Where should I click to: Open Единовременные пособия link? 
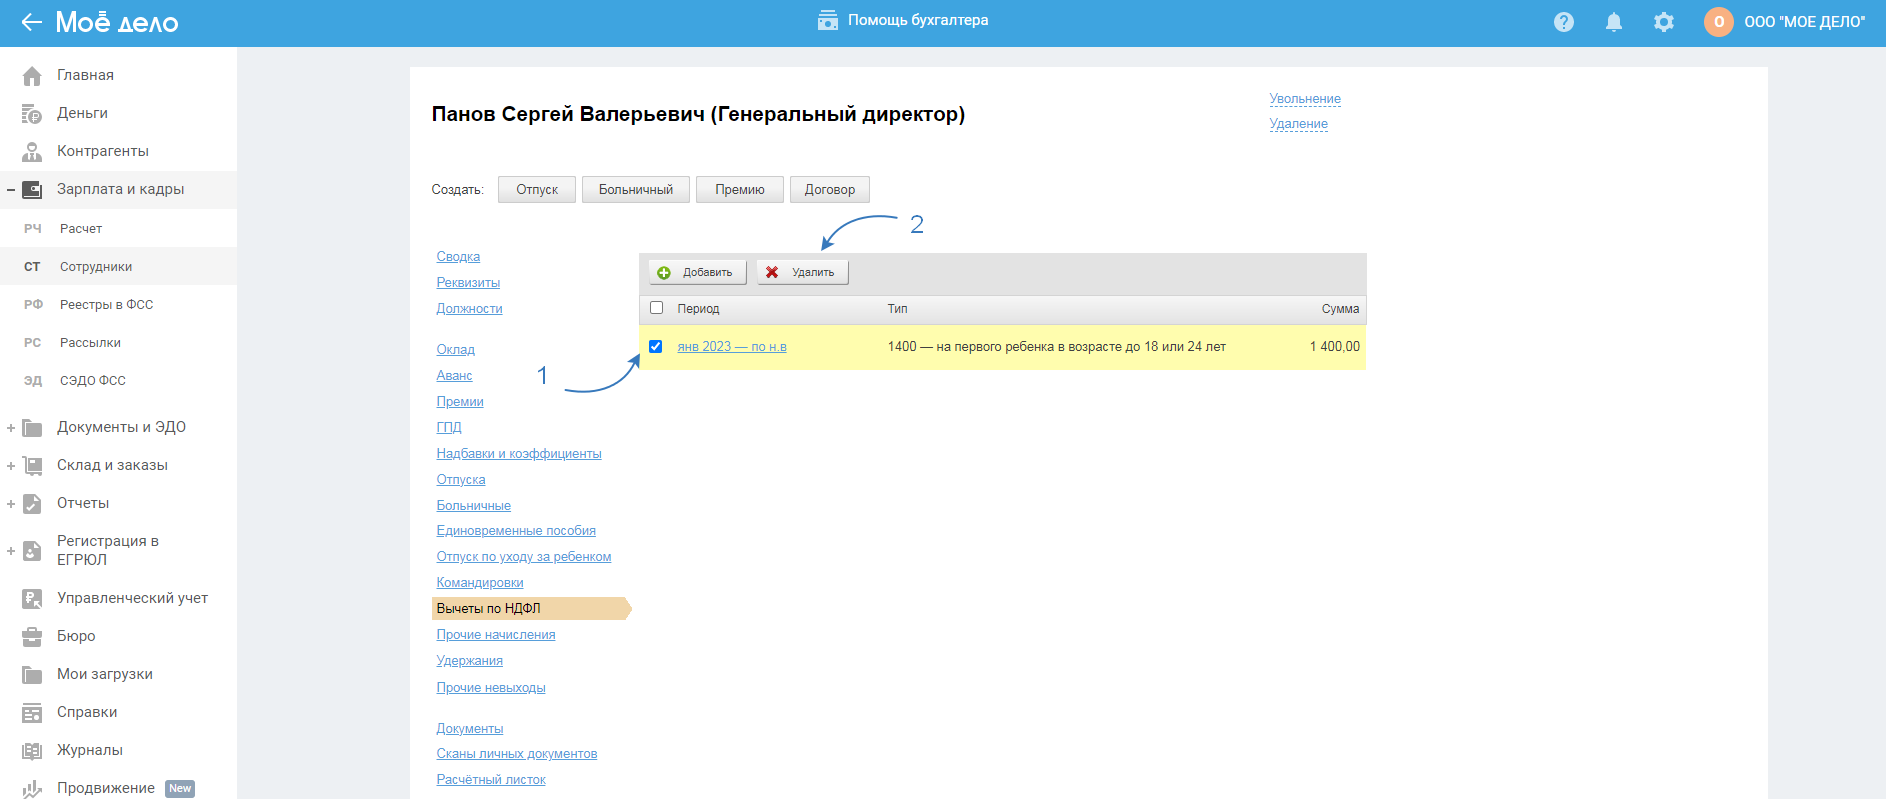(516, 531)
